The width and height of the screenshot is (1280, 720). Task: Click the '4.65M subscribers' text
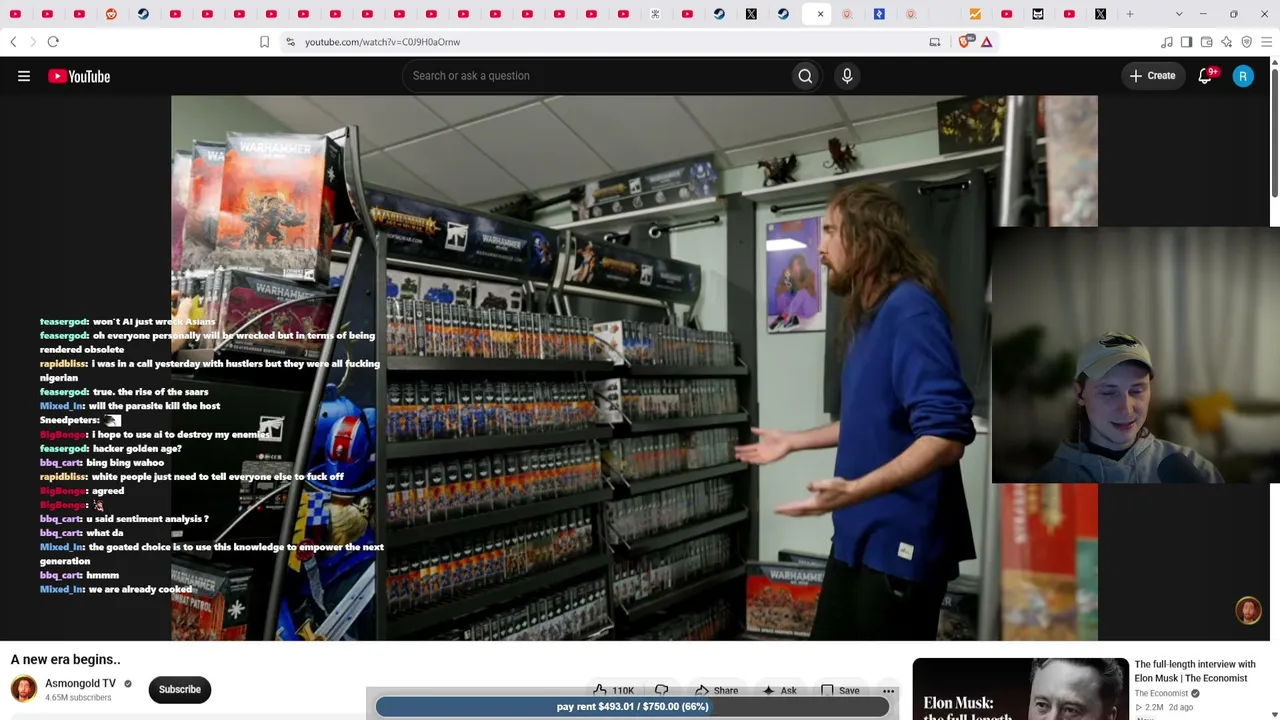[x=78, y=698]
